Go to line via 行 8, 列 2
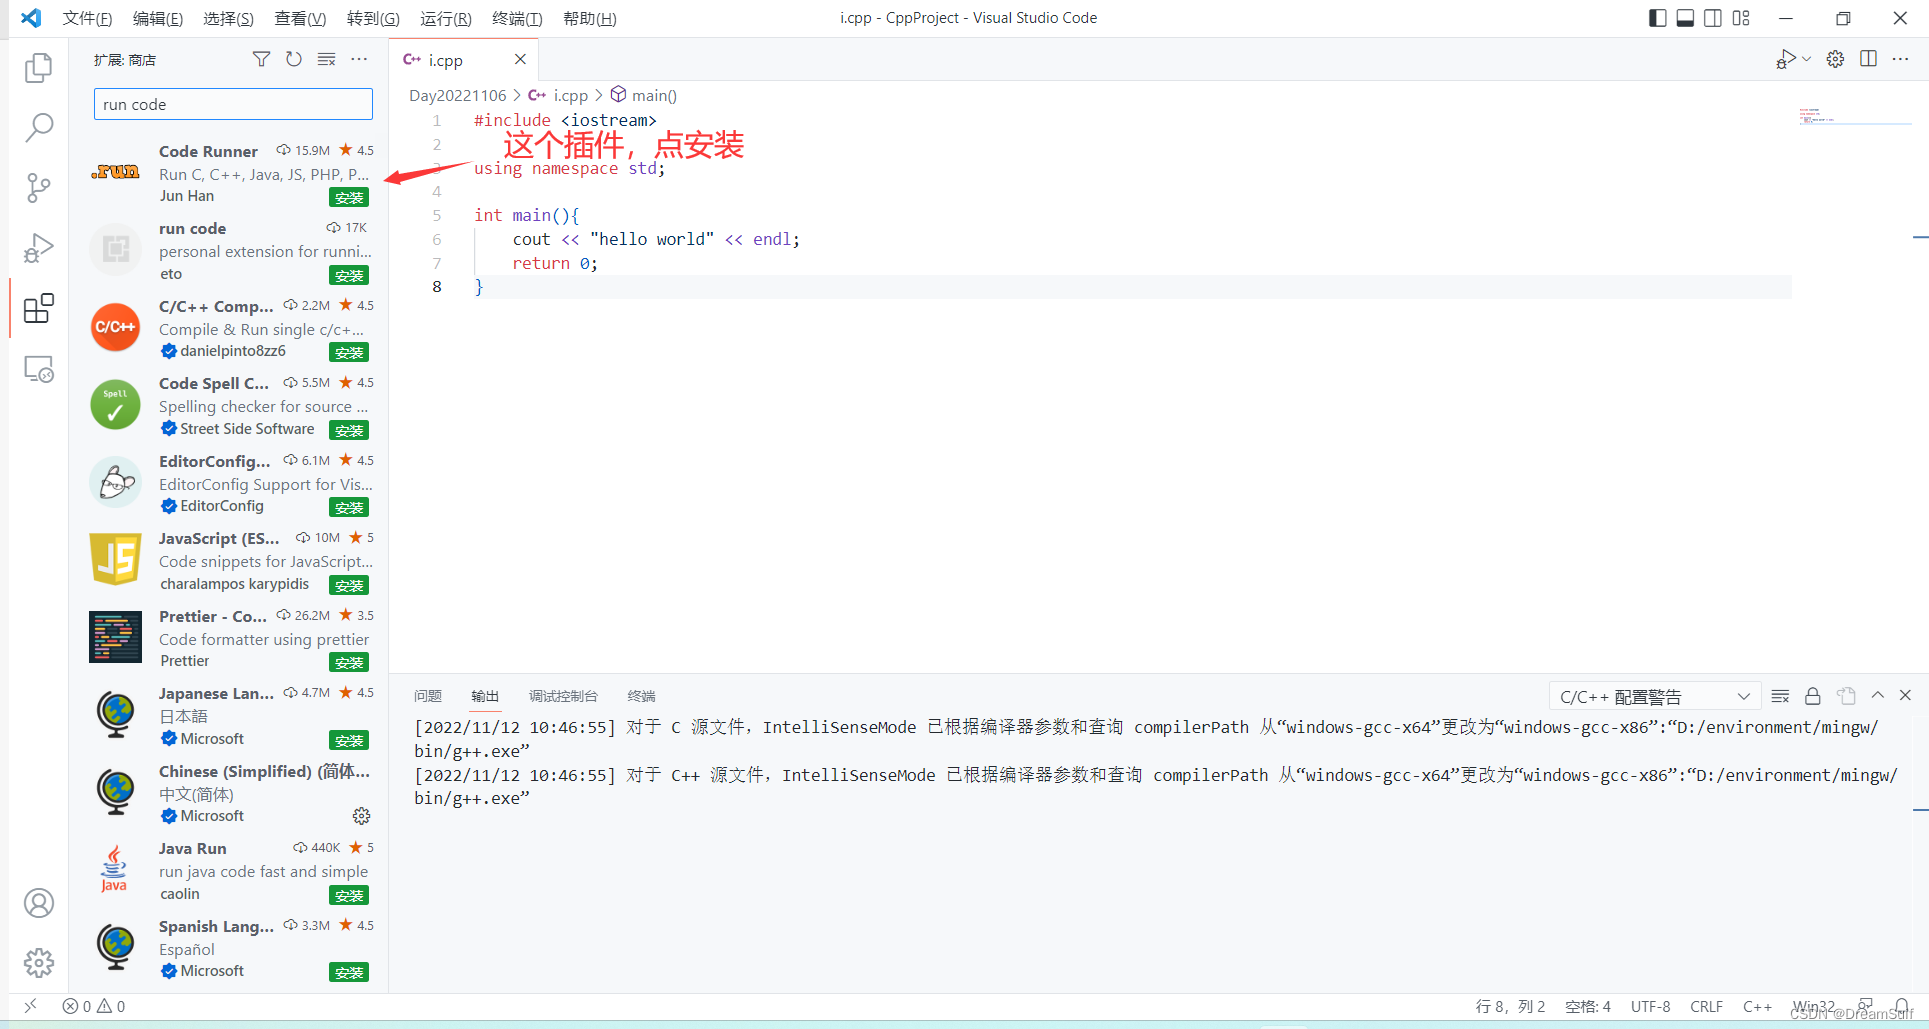Viewport: 1929px width, 1029px height. click(x=1510, y=1006)
